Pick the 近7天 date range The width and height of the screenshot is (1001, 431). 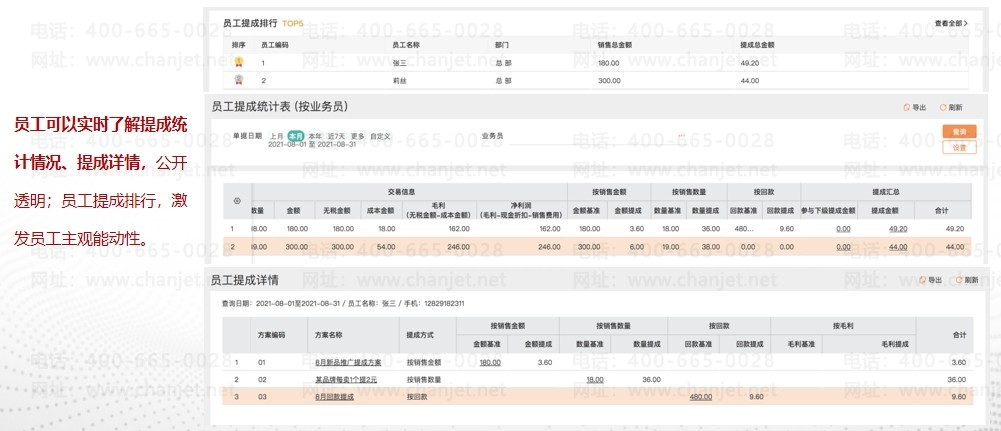pos(336,135)
